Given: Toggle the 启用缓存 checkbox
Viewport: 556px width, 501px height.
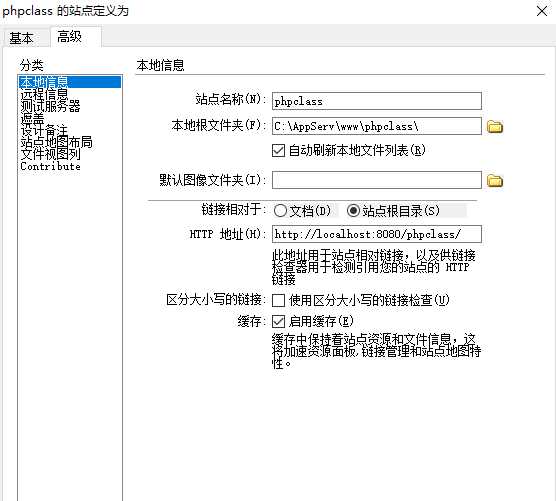Looking at the screenshot, I should [x=278, y=322].
